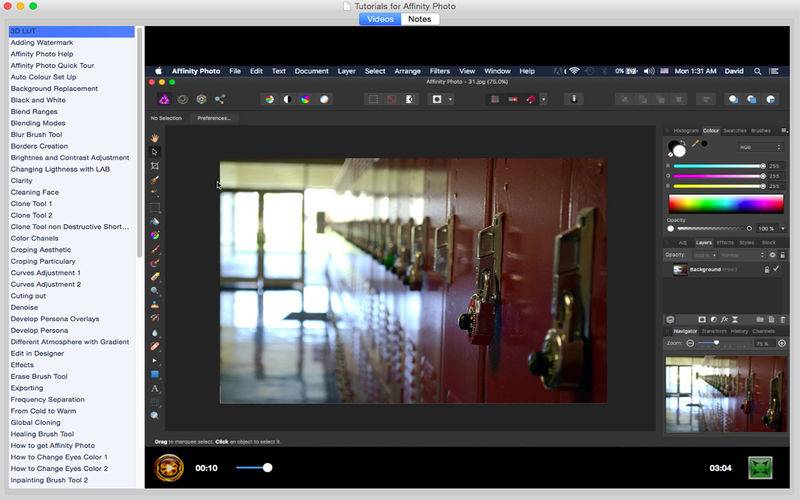Open the layer cog settings icon

pos(772,255)
